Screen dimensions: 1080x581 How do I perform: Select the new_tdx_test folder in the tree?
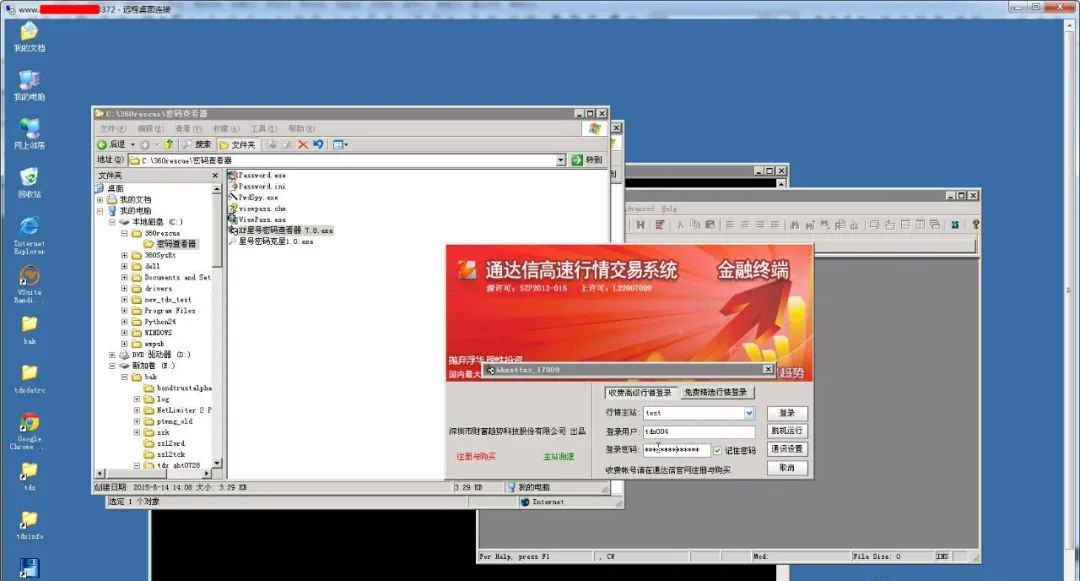pos(162,299)
